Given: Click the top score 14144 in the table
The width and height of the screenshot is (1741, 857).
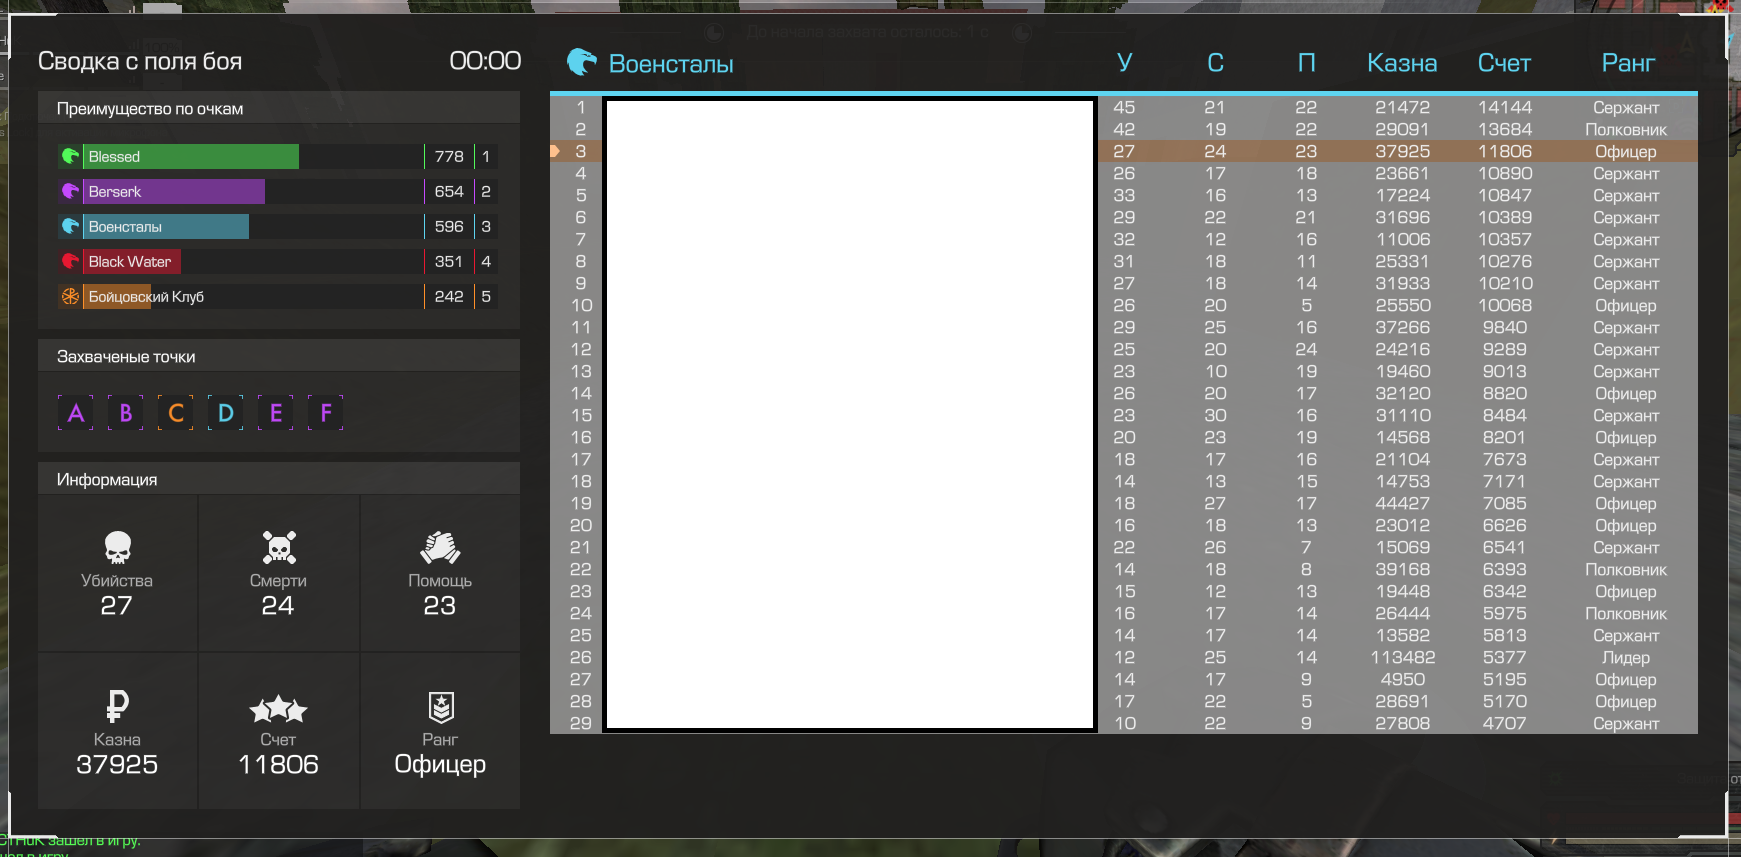Looking at the screenshot, I should 1504,107.
